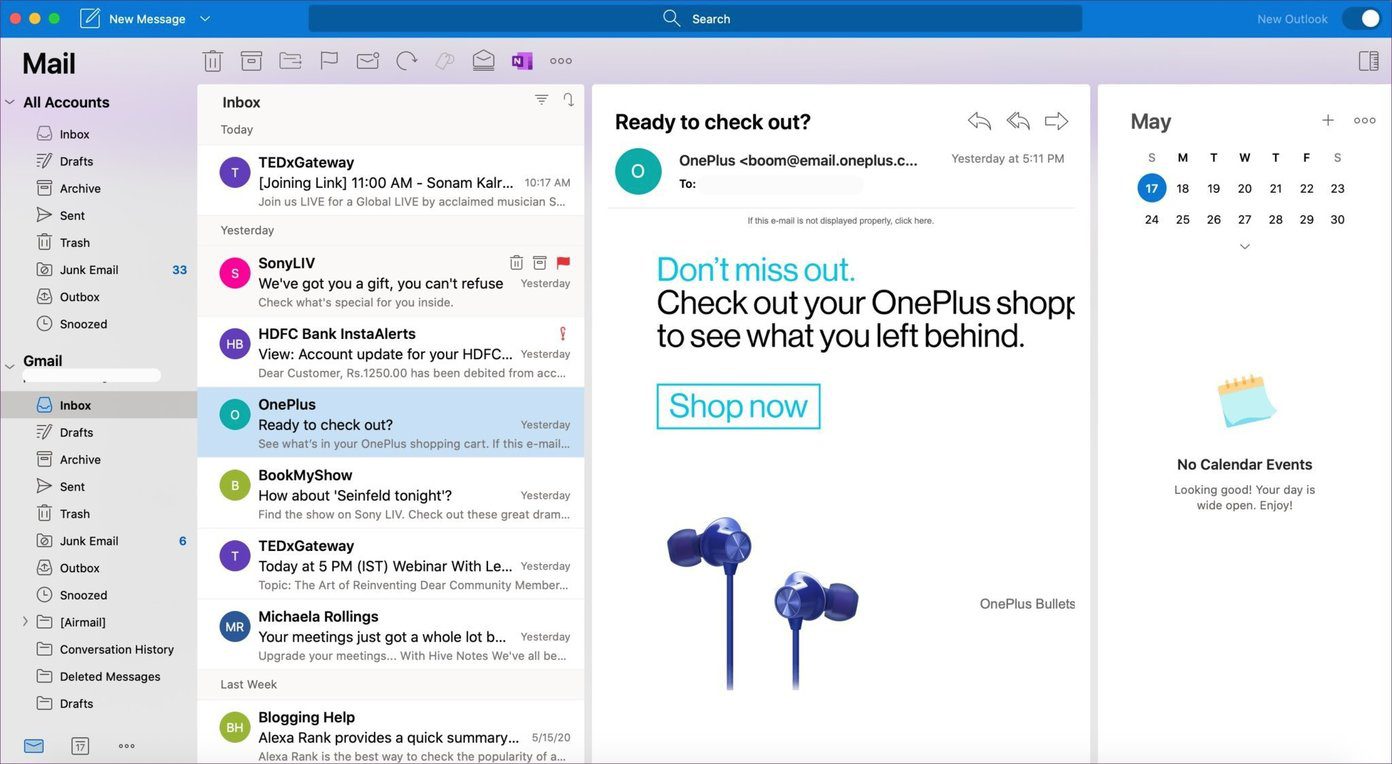The image size is (1392, 764).
Task: Open the New Message dropdown arrow
Action: click(205, 18)
